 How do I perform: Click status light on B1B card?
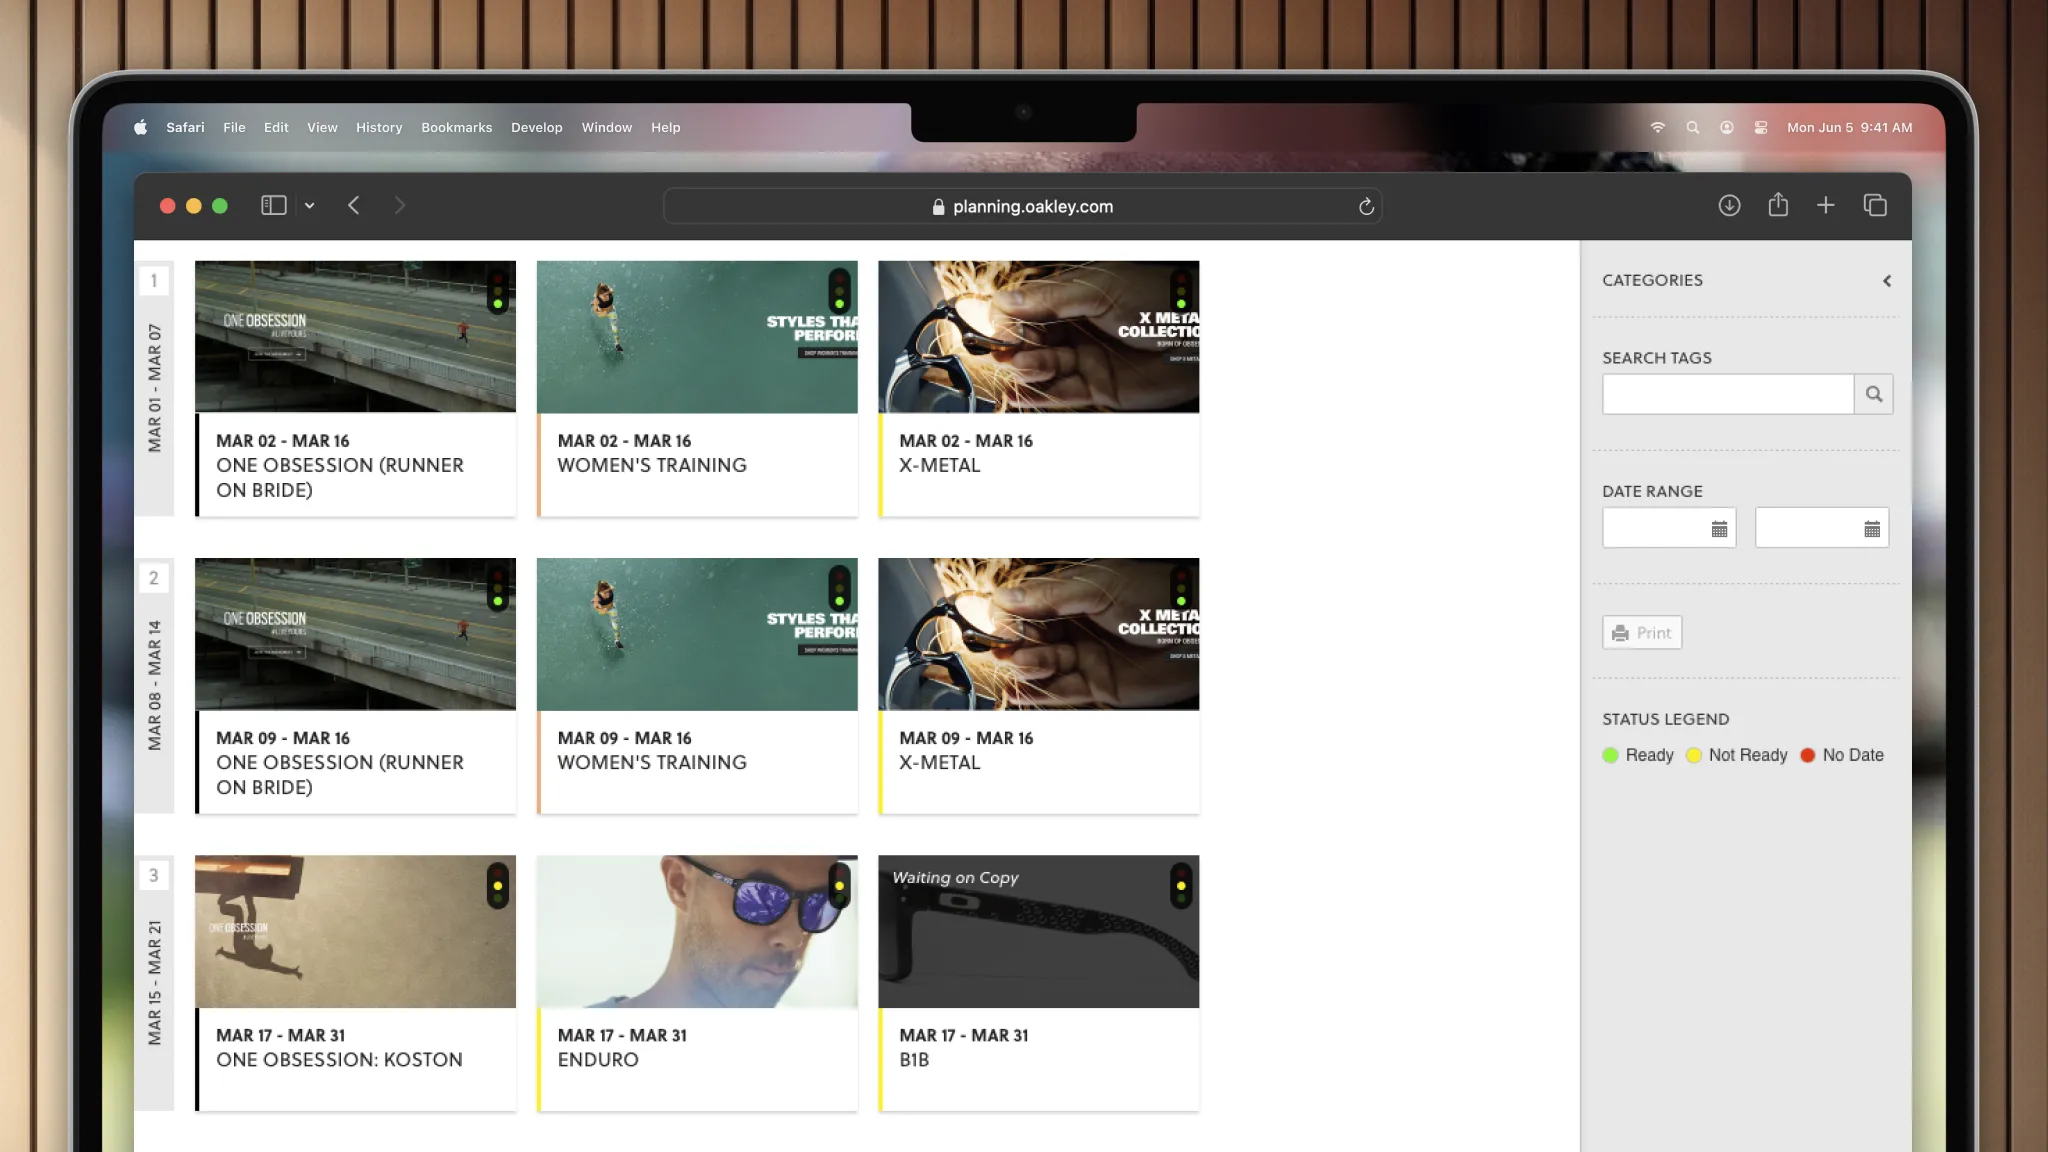[x=1181, y=885]
